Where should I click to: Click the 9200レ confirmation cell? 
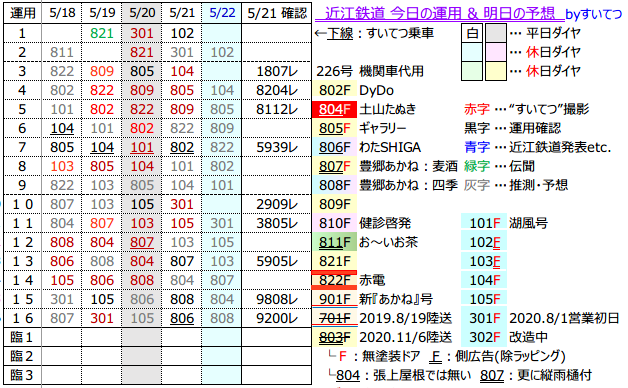tap(277, 318)
